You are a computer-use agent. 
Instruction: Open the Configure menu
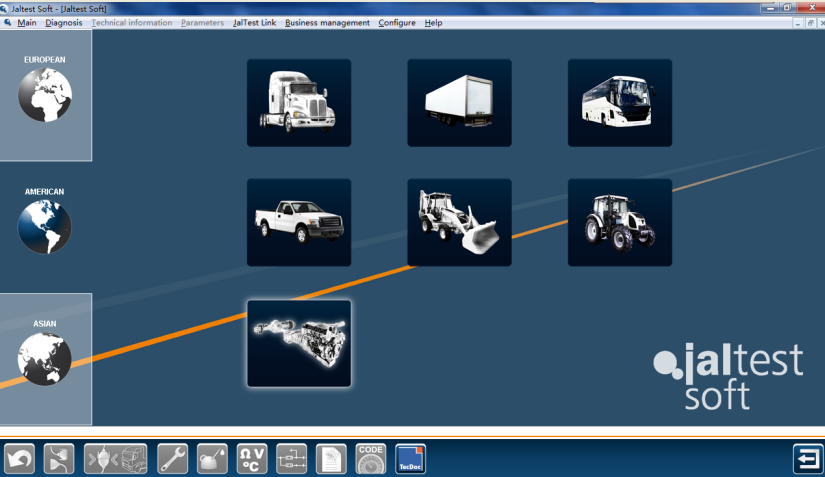tap(397, 23)
